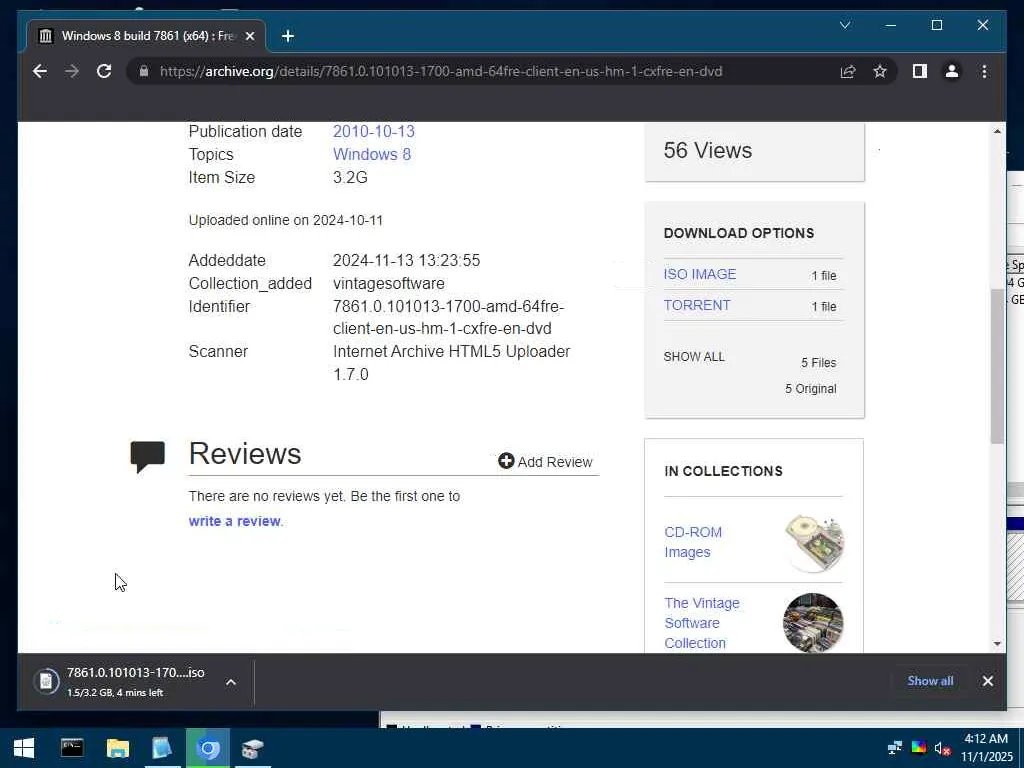The image size is (1024, 768).
Task: Click the vertical scrollbar thumb
Action: 997,366
